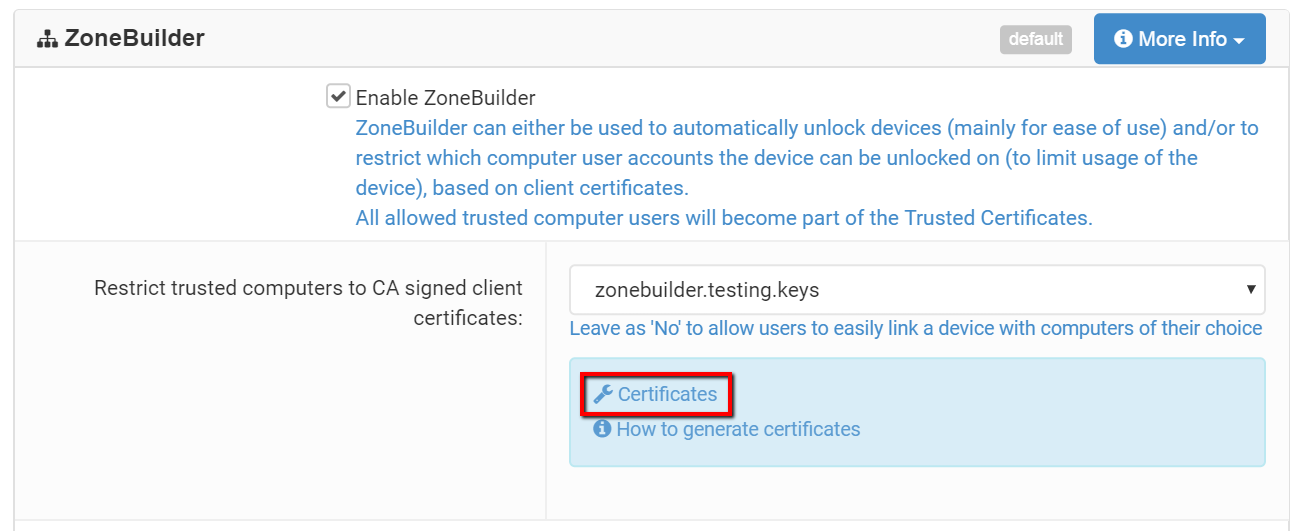The height and width of the screenshot is (531, 1295).
Task: Click the gray default badge
Action: [1035, 39]
